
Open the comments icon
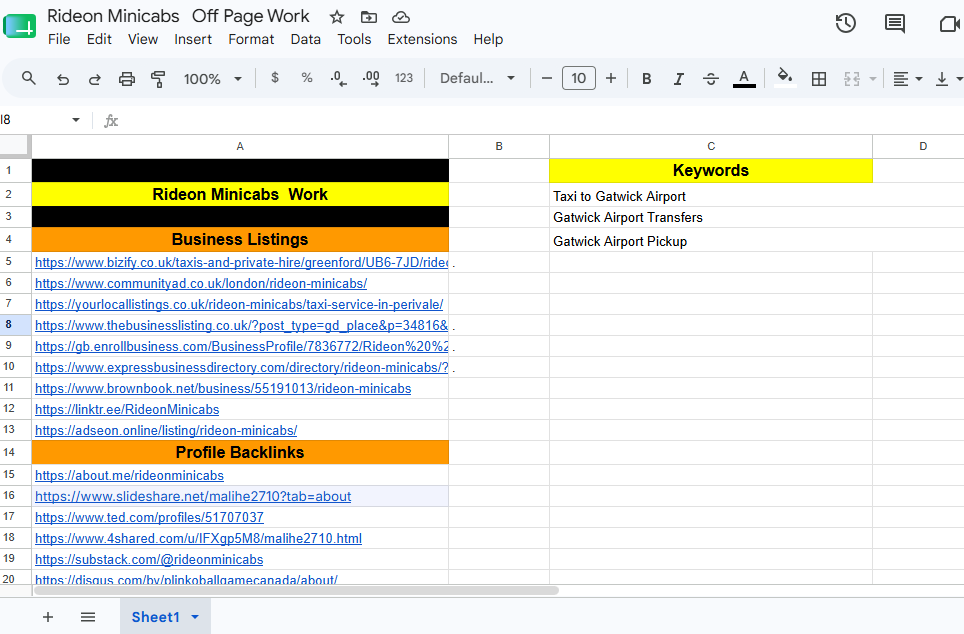click(895, 23)
